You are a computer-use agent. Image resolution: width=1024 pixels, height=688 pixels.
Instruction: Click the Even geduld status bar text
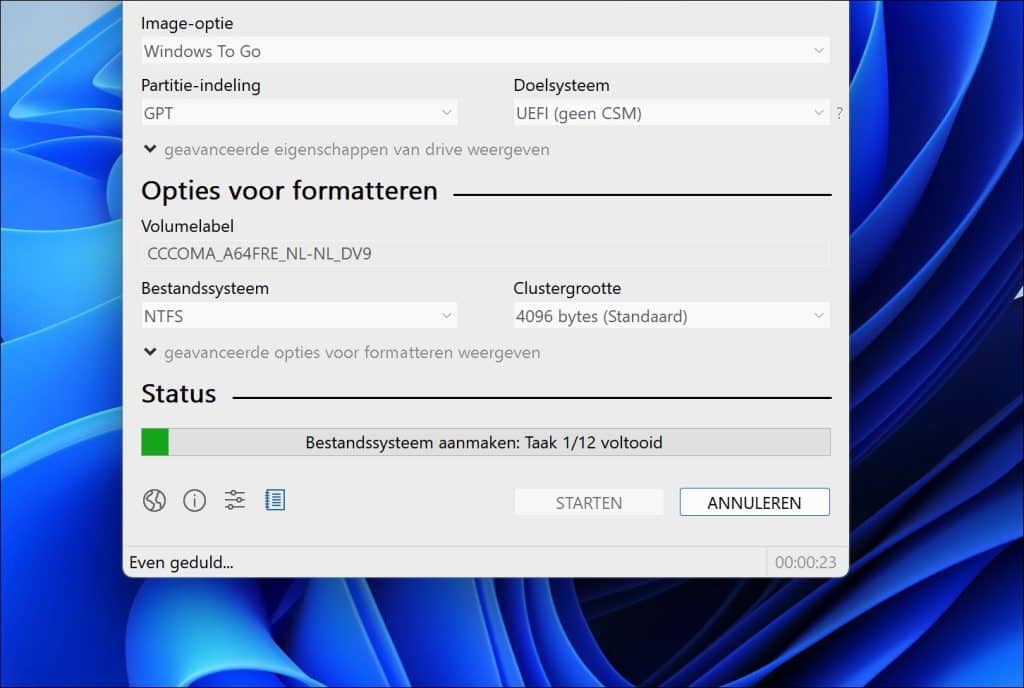[x=182, y=562]
